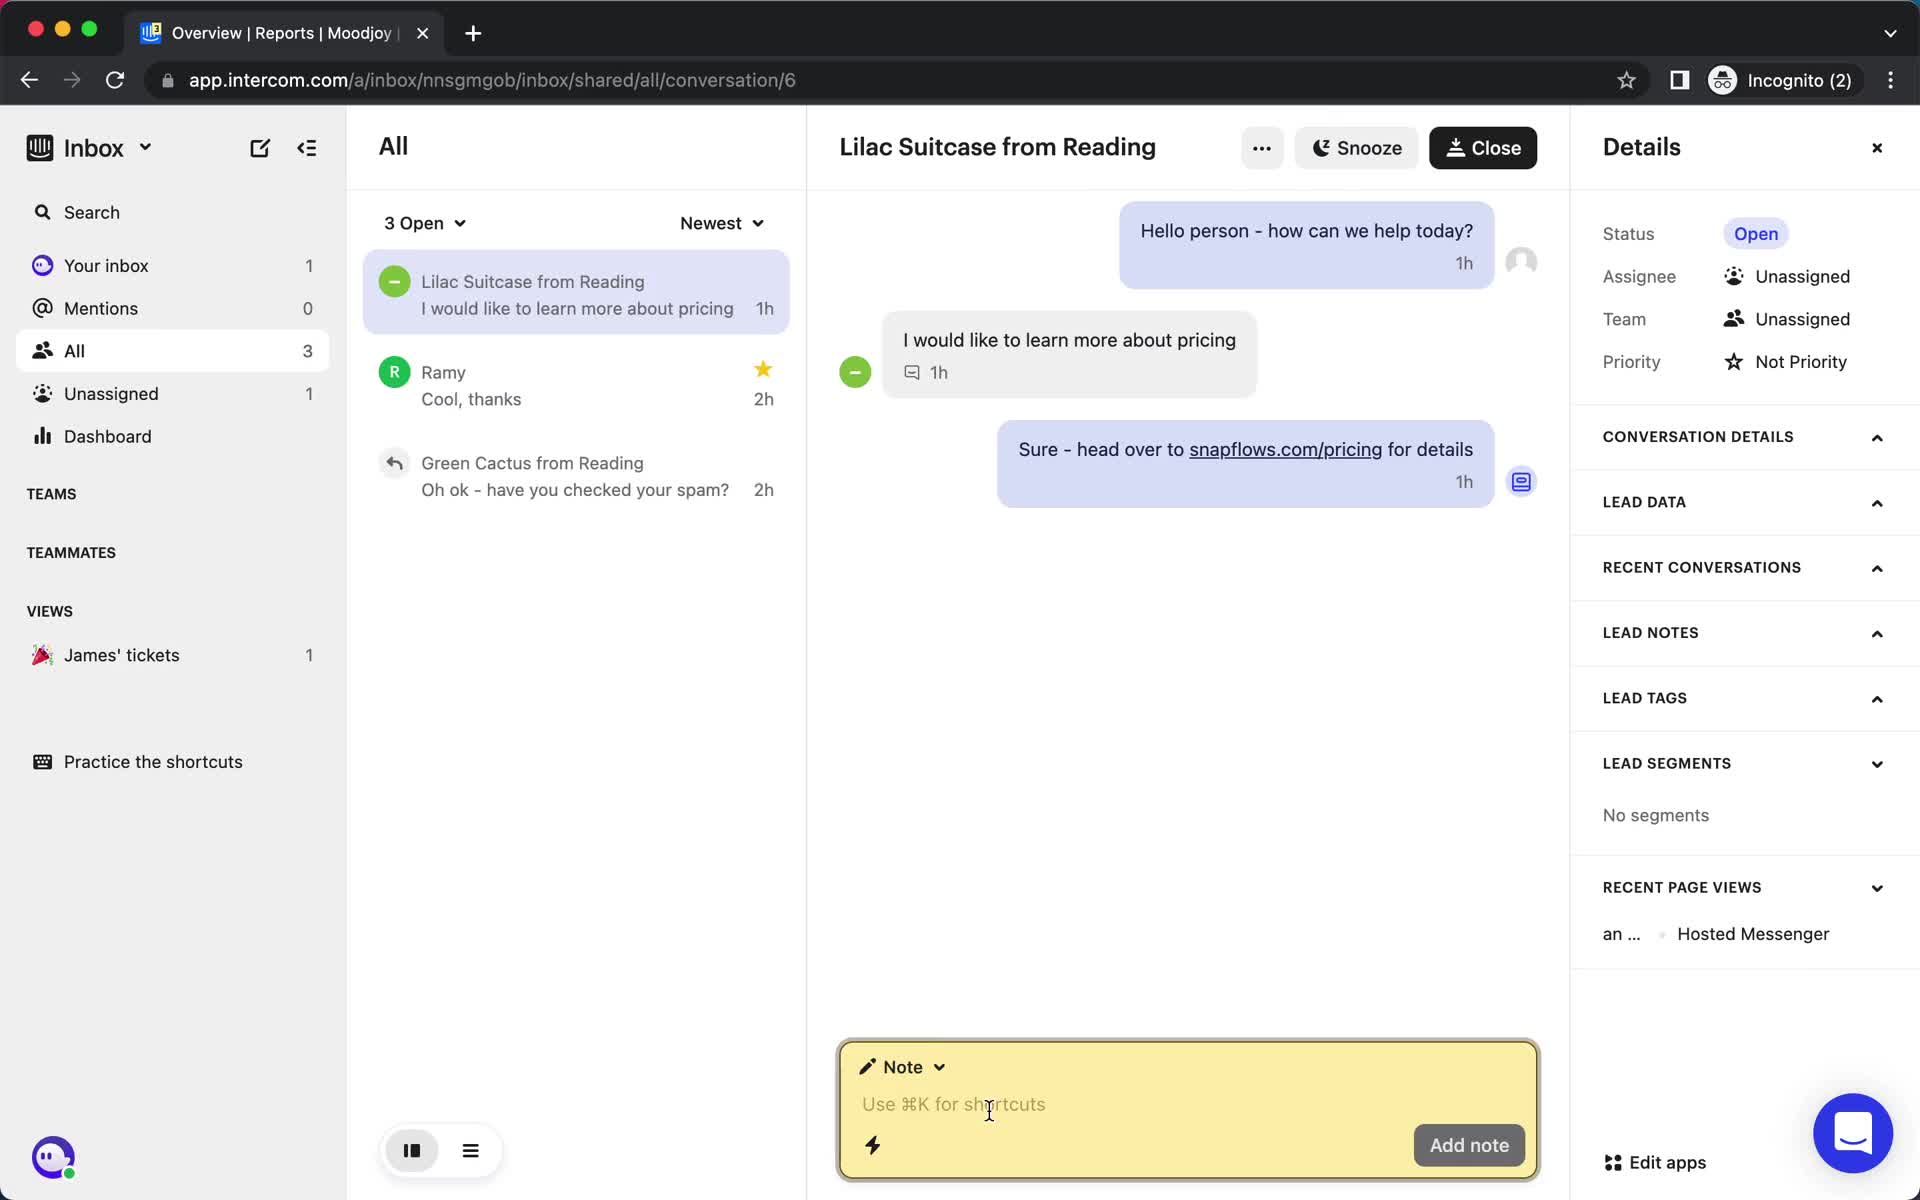The width and height of the screenshot is (1920, 1200).
Task: Open the Note type dropdown
Action: point(902,1067)
